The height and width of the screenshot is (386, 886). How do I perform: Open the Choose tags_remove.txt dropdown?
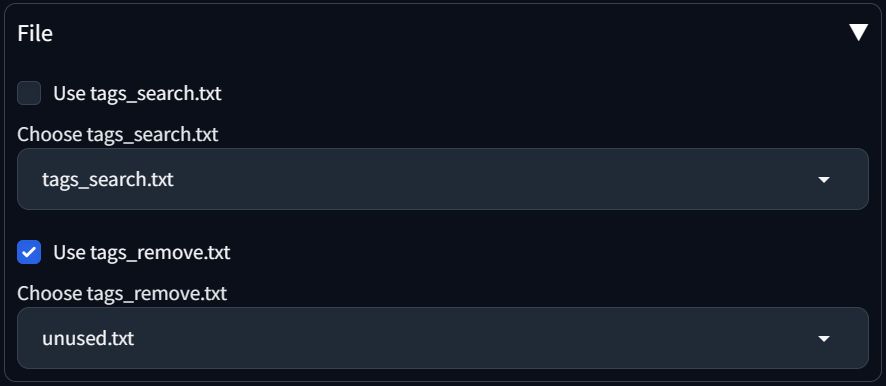click(x=442, y=338)
